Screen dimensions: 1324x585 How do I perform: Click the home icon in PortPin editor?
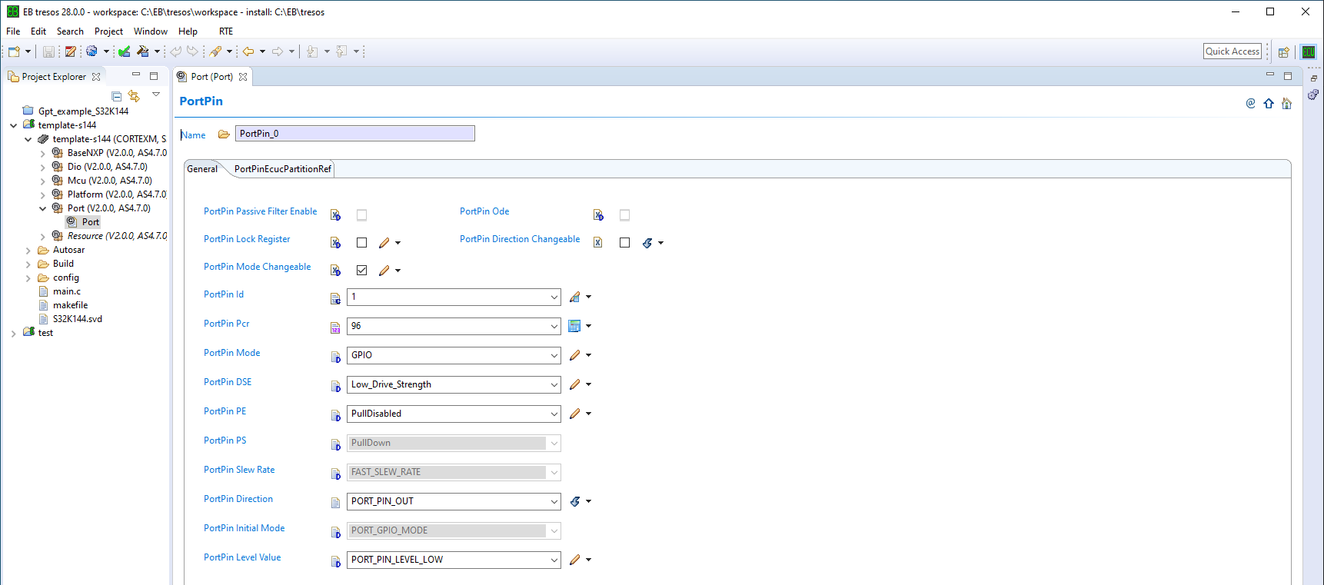pyautogui.click(x=1286, y=103)
